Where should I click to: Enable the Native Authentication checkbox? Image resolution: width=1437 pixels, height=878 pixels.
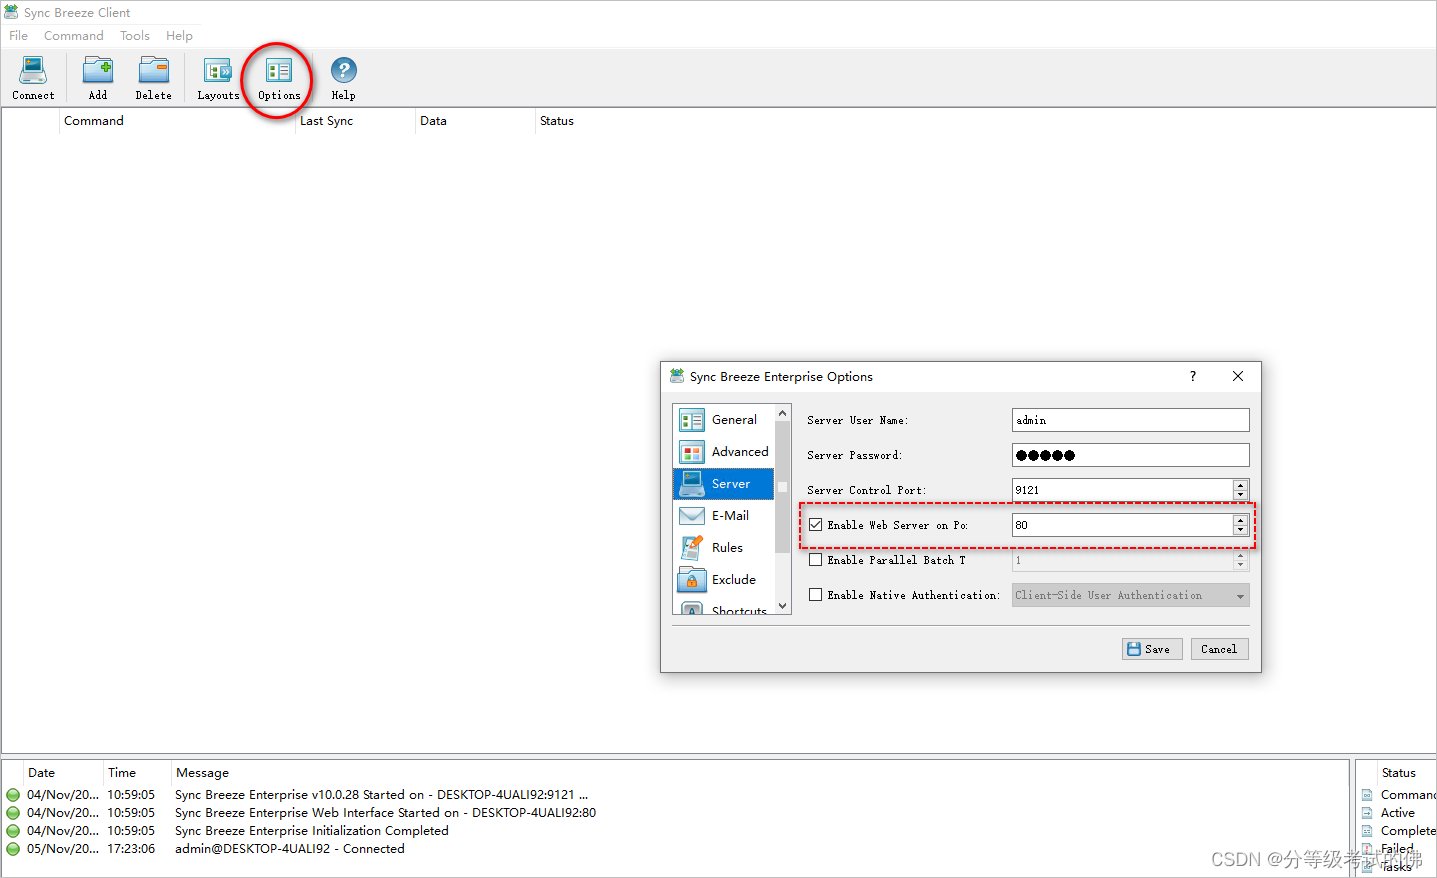pyautogui.click(x=816, y=595)
